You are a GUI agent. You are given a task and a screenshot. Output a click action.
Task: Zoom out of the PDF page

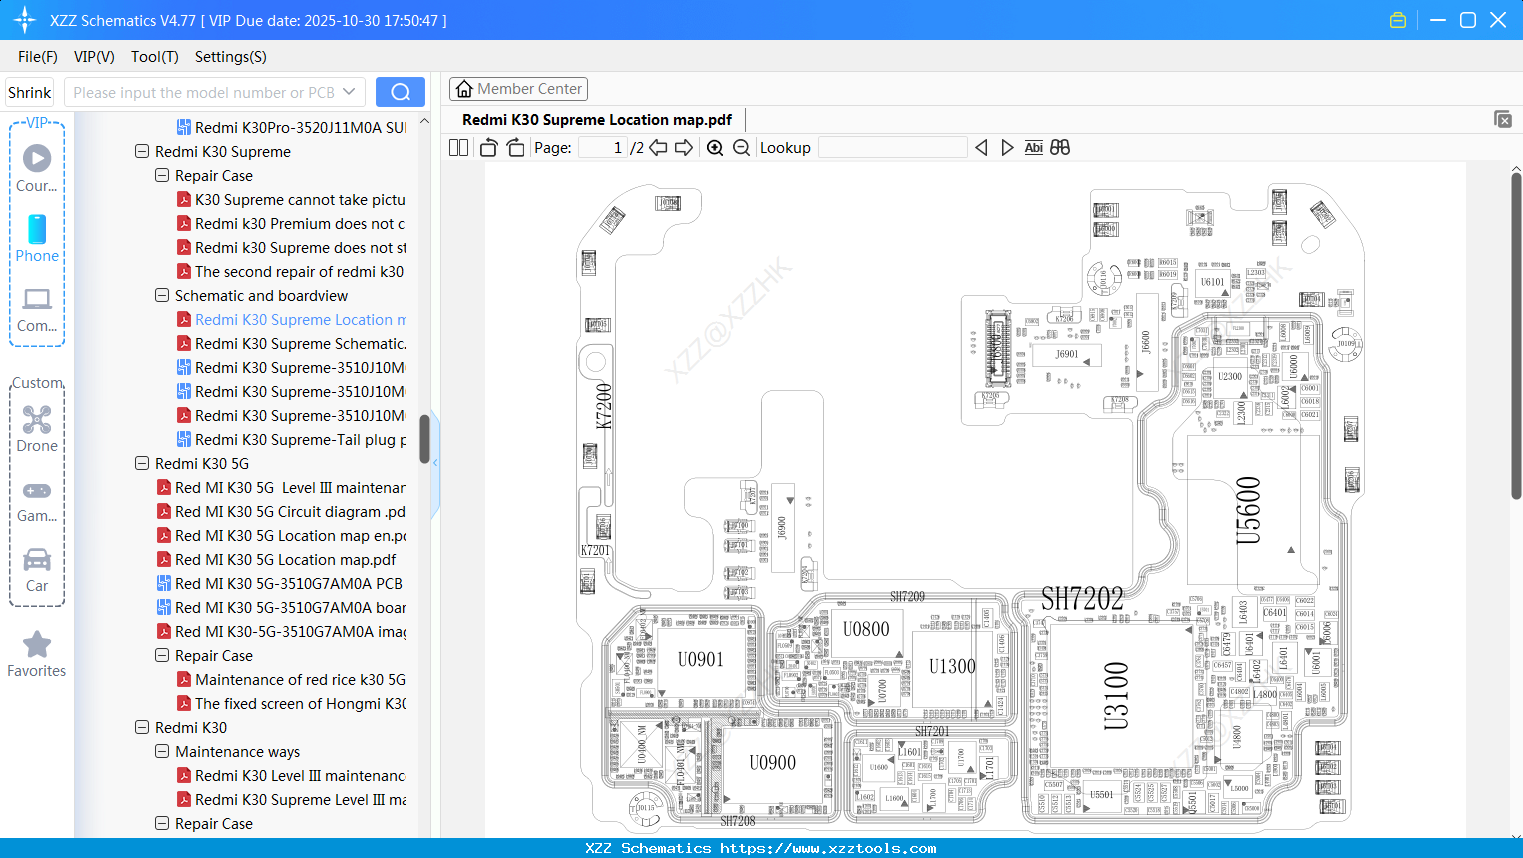click(x=740, y=147)
